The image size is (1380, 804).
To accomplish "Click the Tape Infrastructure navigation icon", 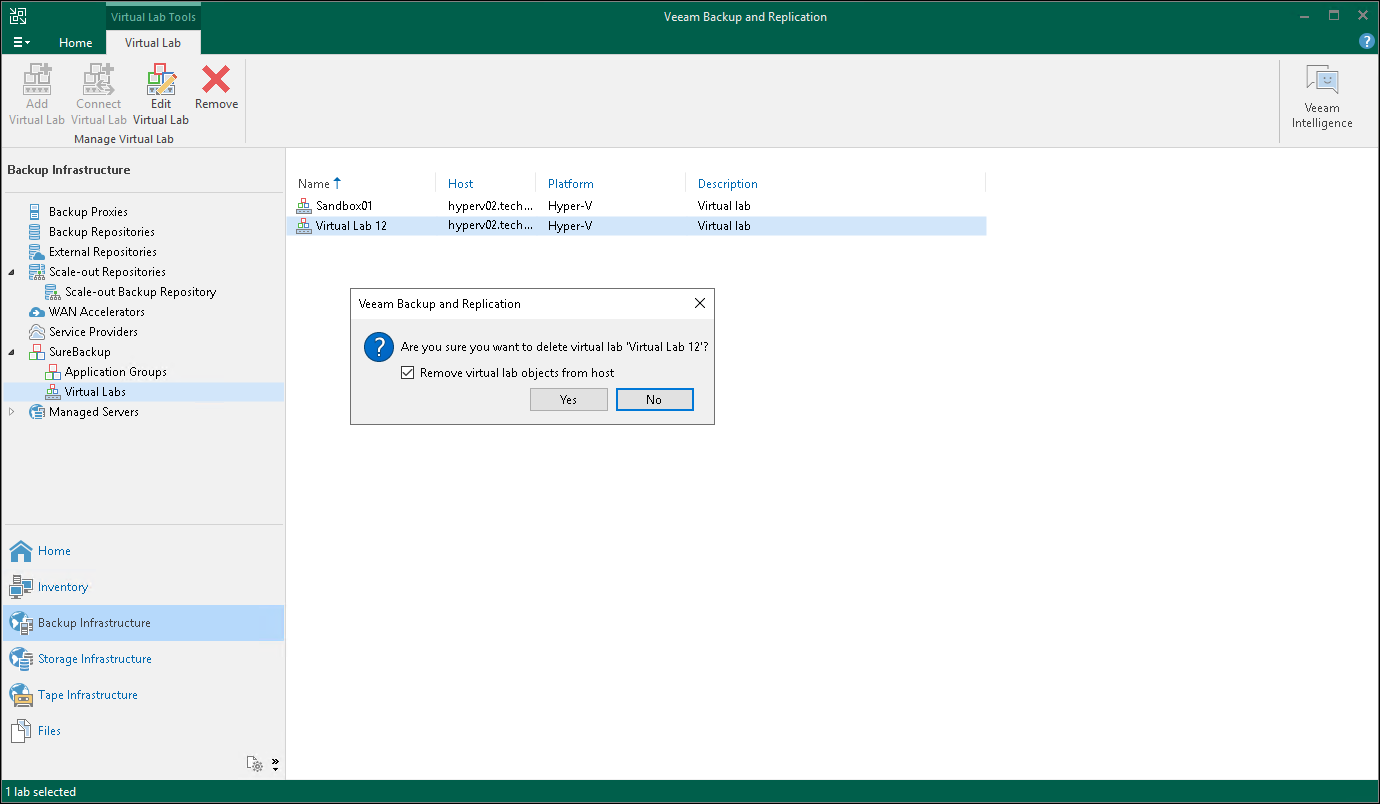I will (x=21, y=695).
